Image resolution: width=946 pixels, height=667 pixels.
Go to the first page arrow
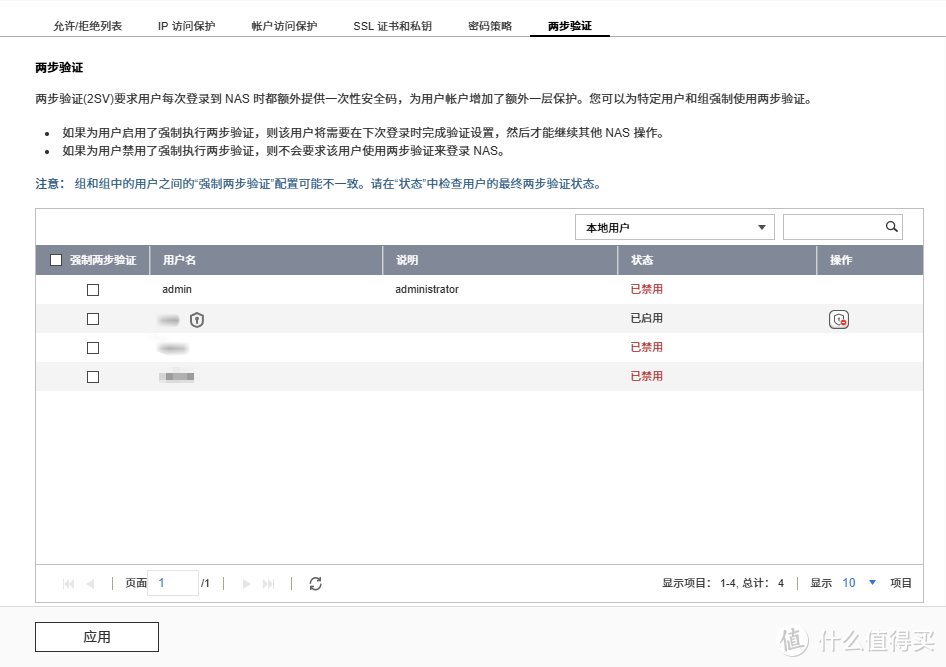point(68,583)
